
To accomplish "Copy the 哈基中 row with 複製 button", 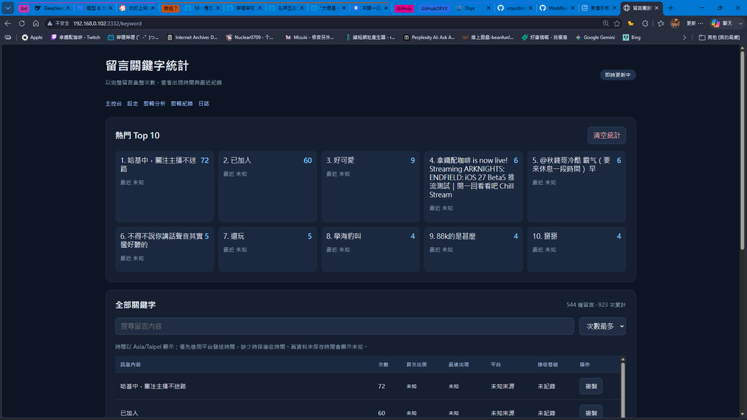I will click(591, 386).
